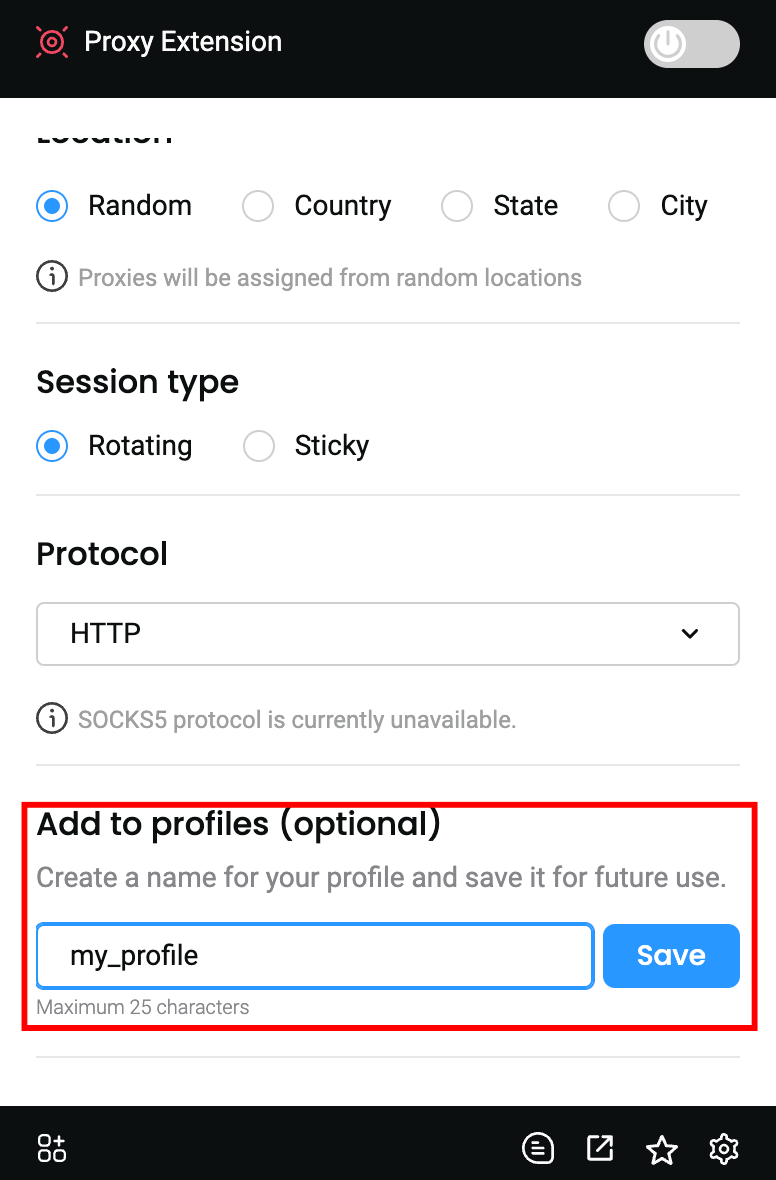Viewport: 776px width, 1180px height.
Task: Open the Protocol dropdown
Action: (387, 634)
